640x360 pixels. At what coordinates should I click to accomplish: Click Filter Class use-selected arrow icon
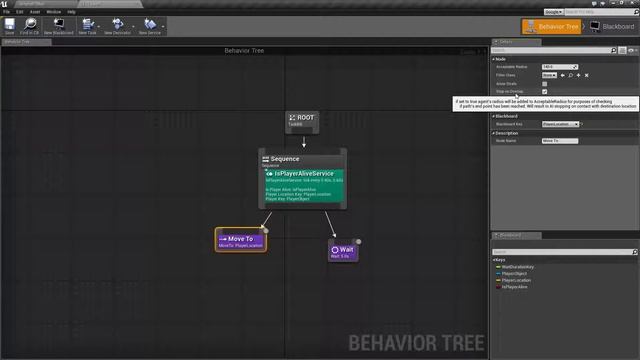point(562,75)
